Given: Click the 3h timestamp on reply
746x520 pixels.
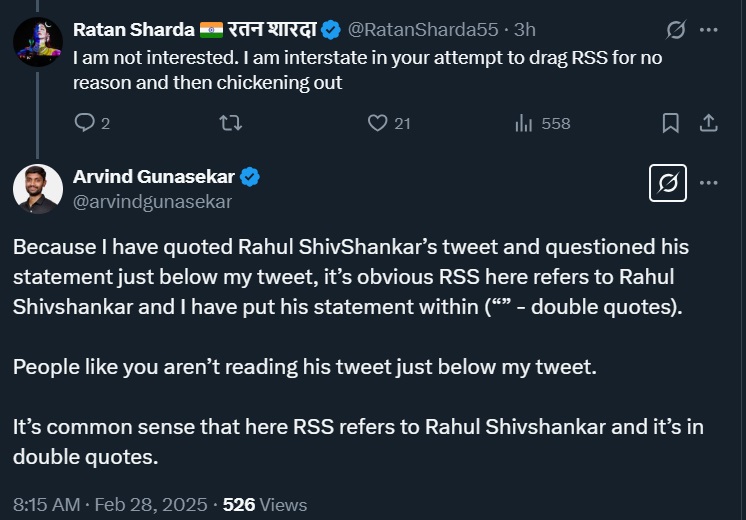Looking at the screenshot, I should (x=525, y=30).
